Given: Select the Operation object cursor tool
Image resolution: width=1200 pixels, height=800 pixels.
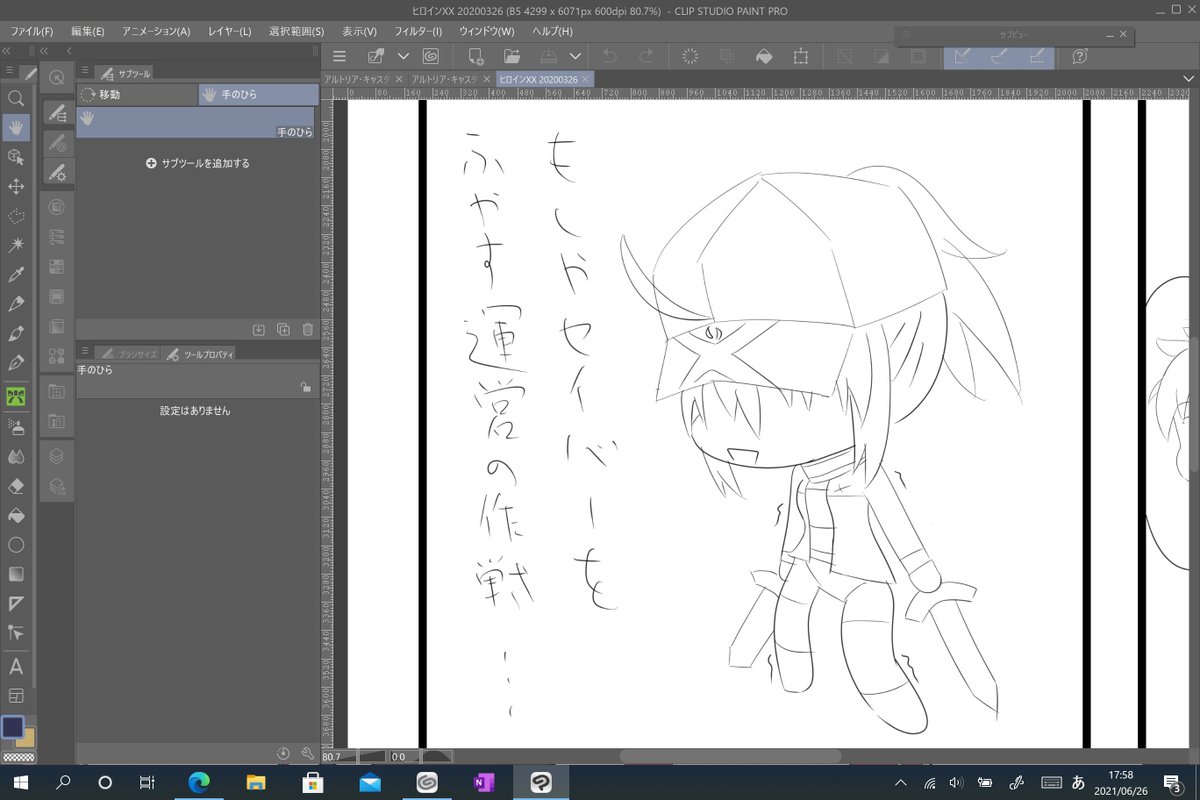Looking at the screenshot, I should (16, 157).
